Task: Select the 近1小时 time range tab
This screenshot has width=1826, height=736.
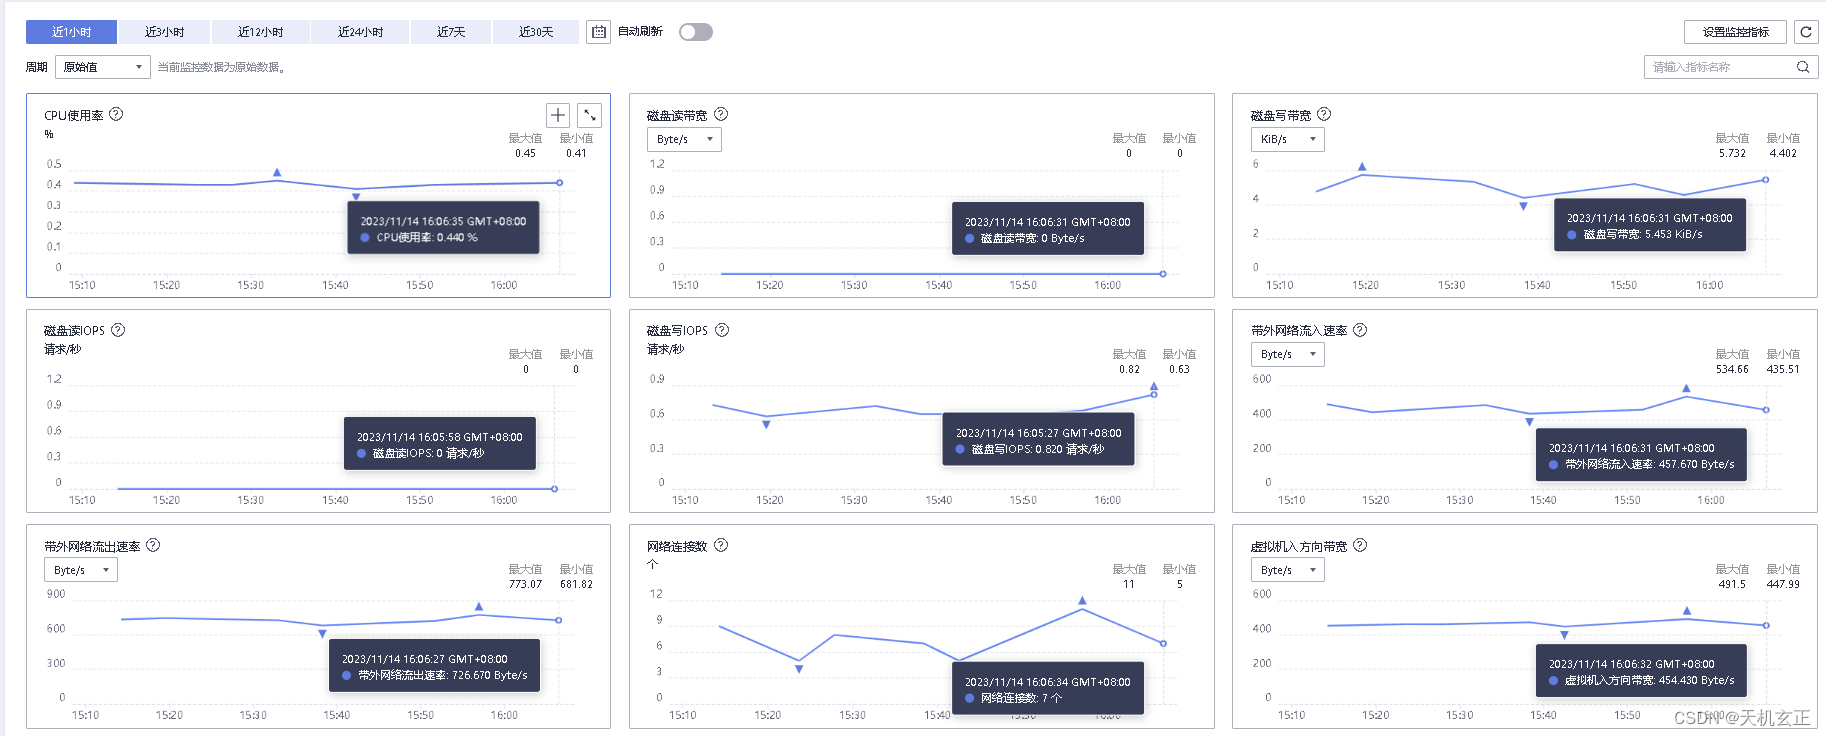Action: (x=71, y=32)
